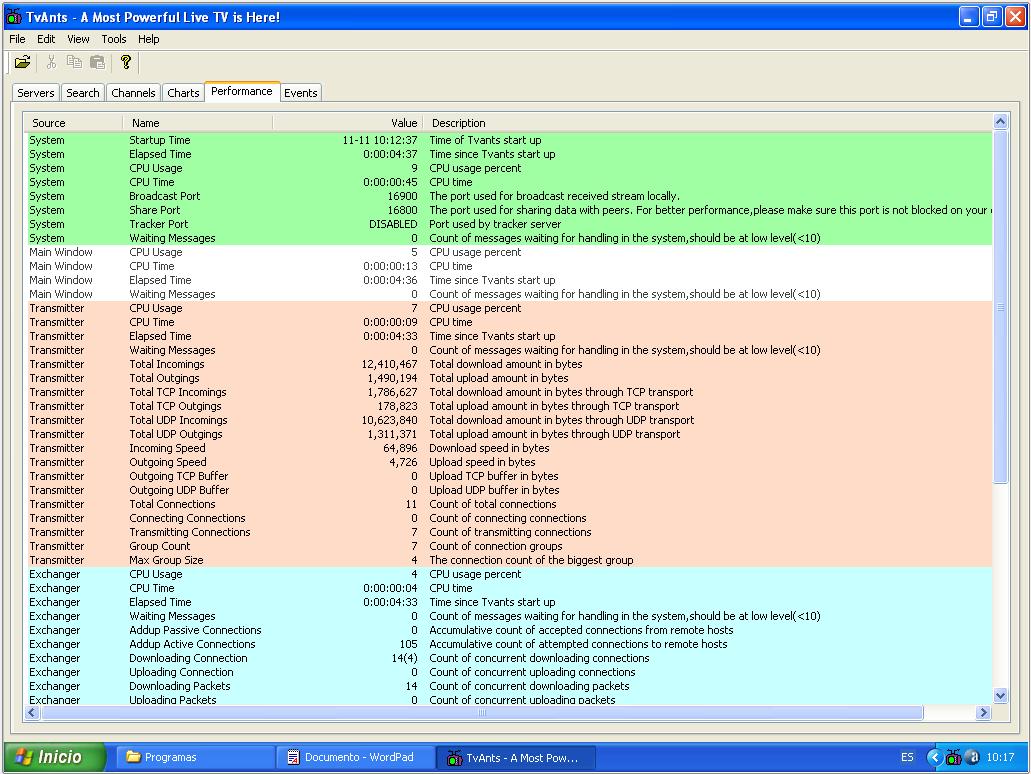Switch to the Search tab
The width and height of the screenshot is (1031, 774).
coord(83,93)
